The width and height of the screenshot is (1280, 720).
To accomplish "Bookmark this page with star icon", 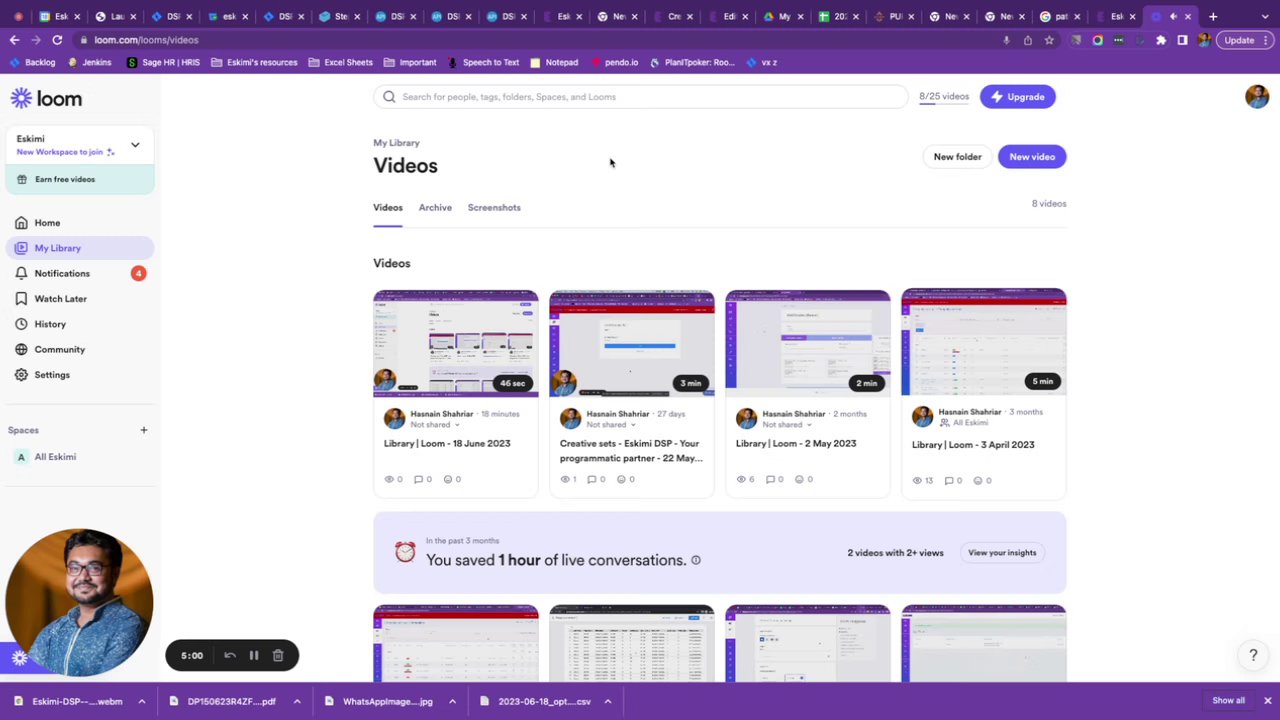I will click(x=1049, y=40).
